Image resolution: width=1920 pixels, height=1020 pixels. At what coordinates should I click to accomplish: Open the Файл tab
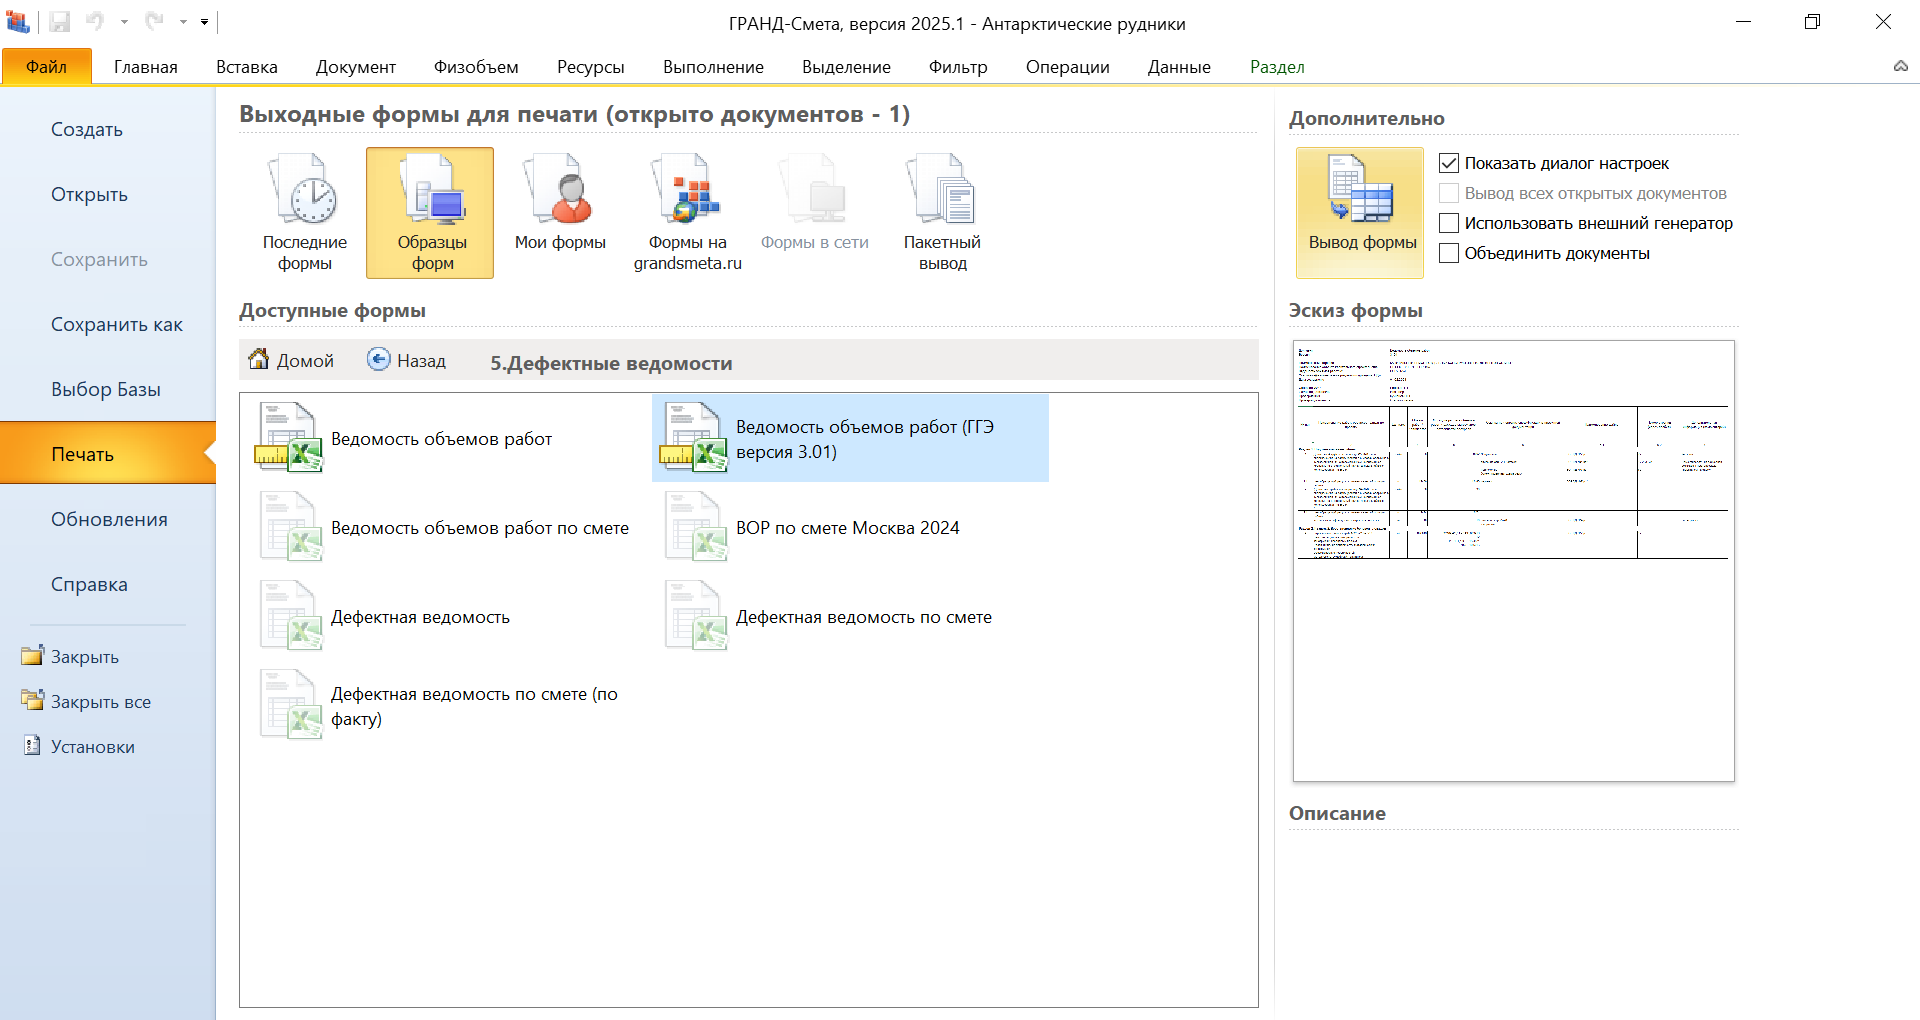click(x=47, y=66)
